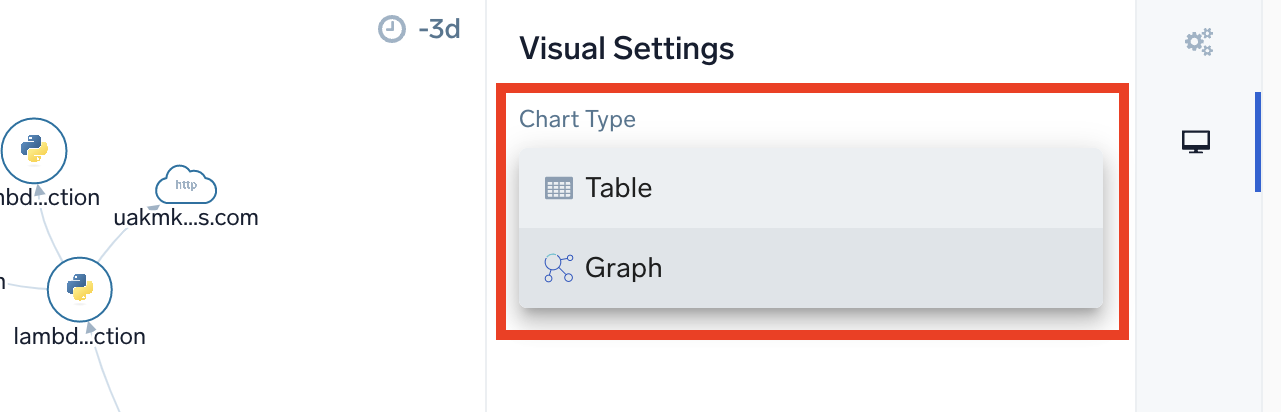The height and width of the screenshot is (412, 1281).
Task: Click the table grid icon
Action: pyautogui.click(x=559, y=188)
